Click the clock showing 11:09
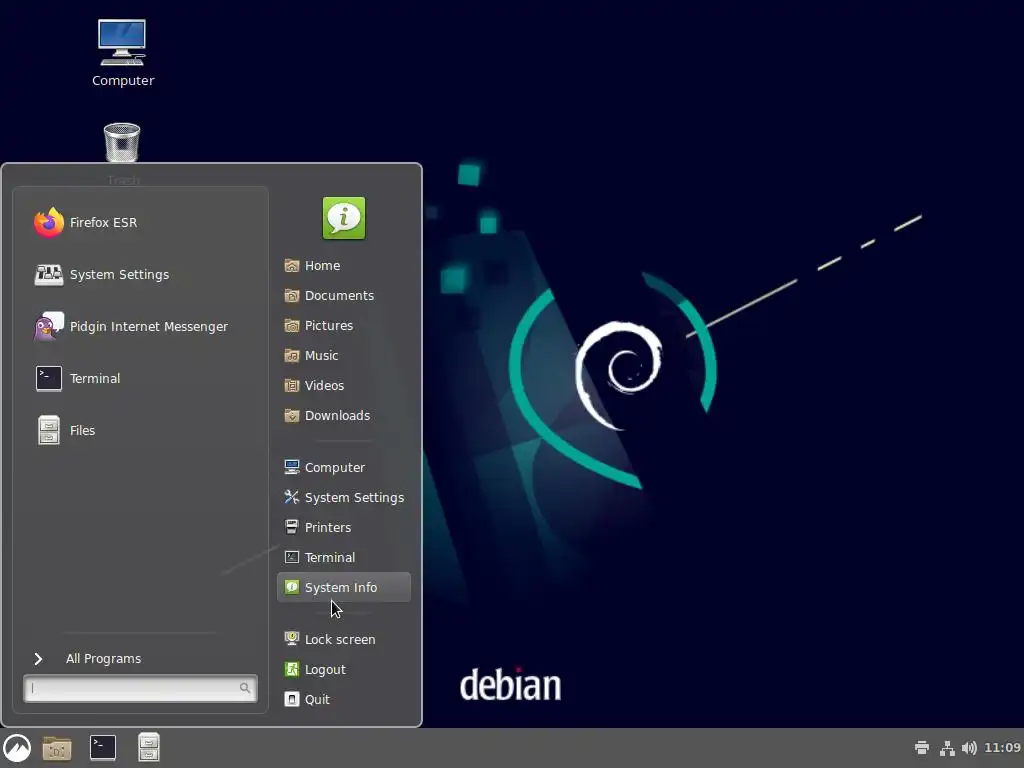Image resolution: width=1024 pixels, height=768 pixels. (1002, 748)
